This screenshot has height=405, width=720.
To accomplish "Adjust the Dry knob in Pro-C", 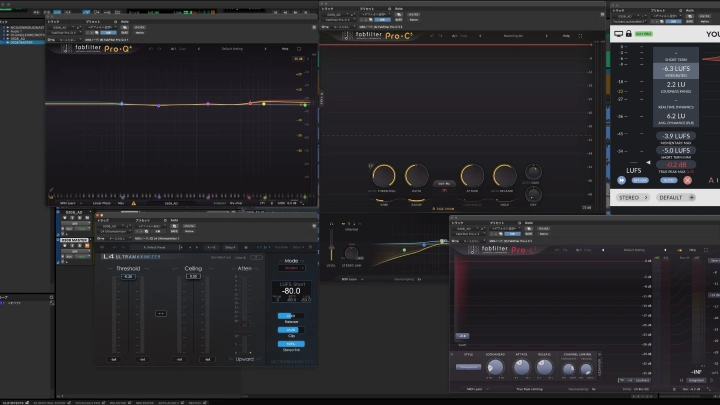I will [533, 195].
